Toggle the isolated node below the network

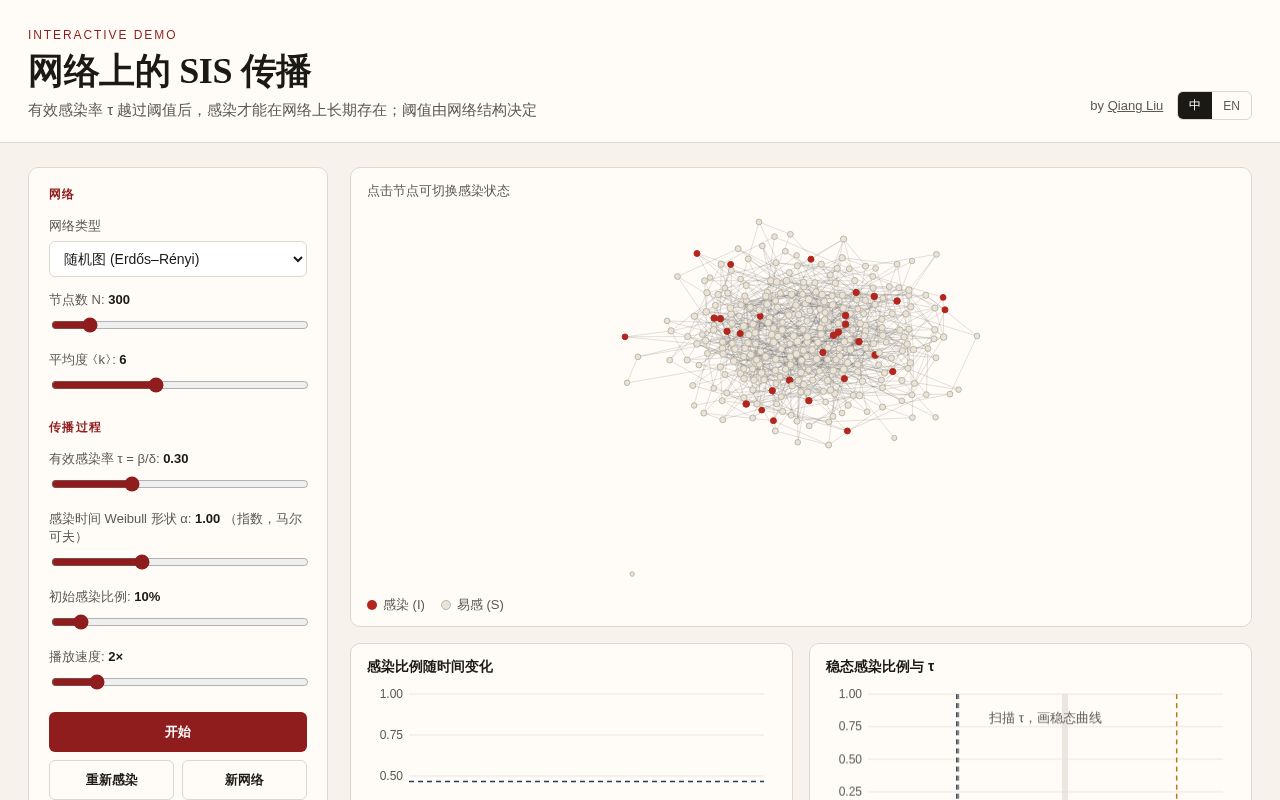click(632, 574)
